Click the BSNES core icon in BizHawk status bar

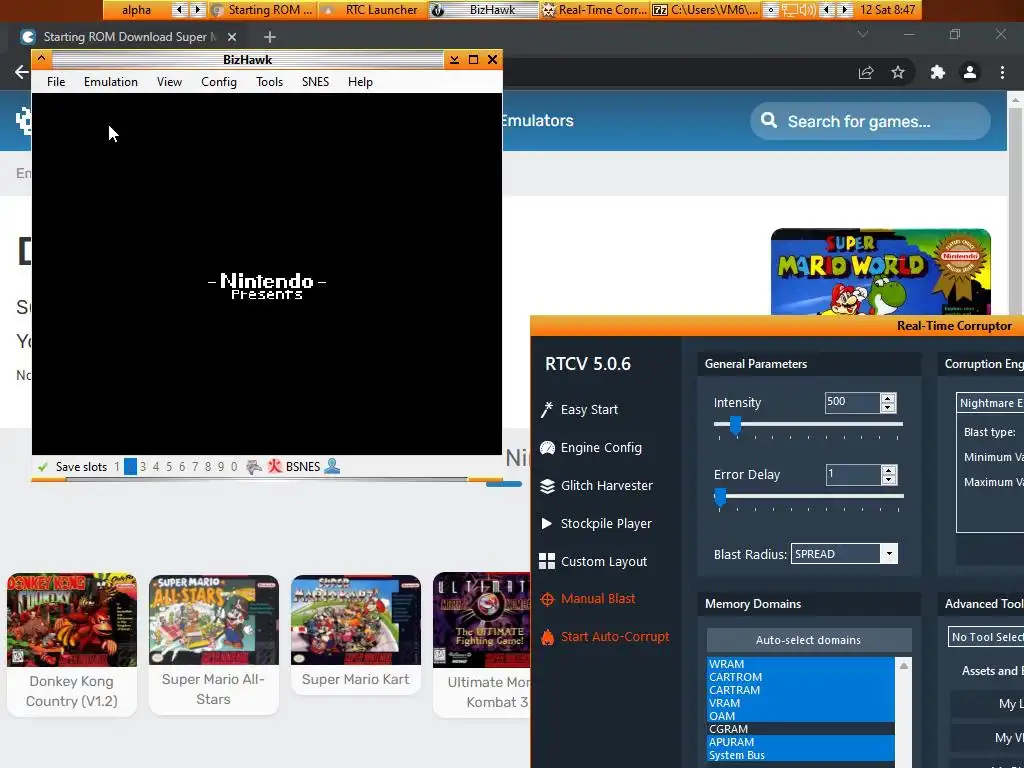click(x=275, y=466)
